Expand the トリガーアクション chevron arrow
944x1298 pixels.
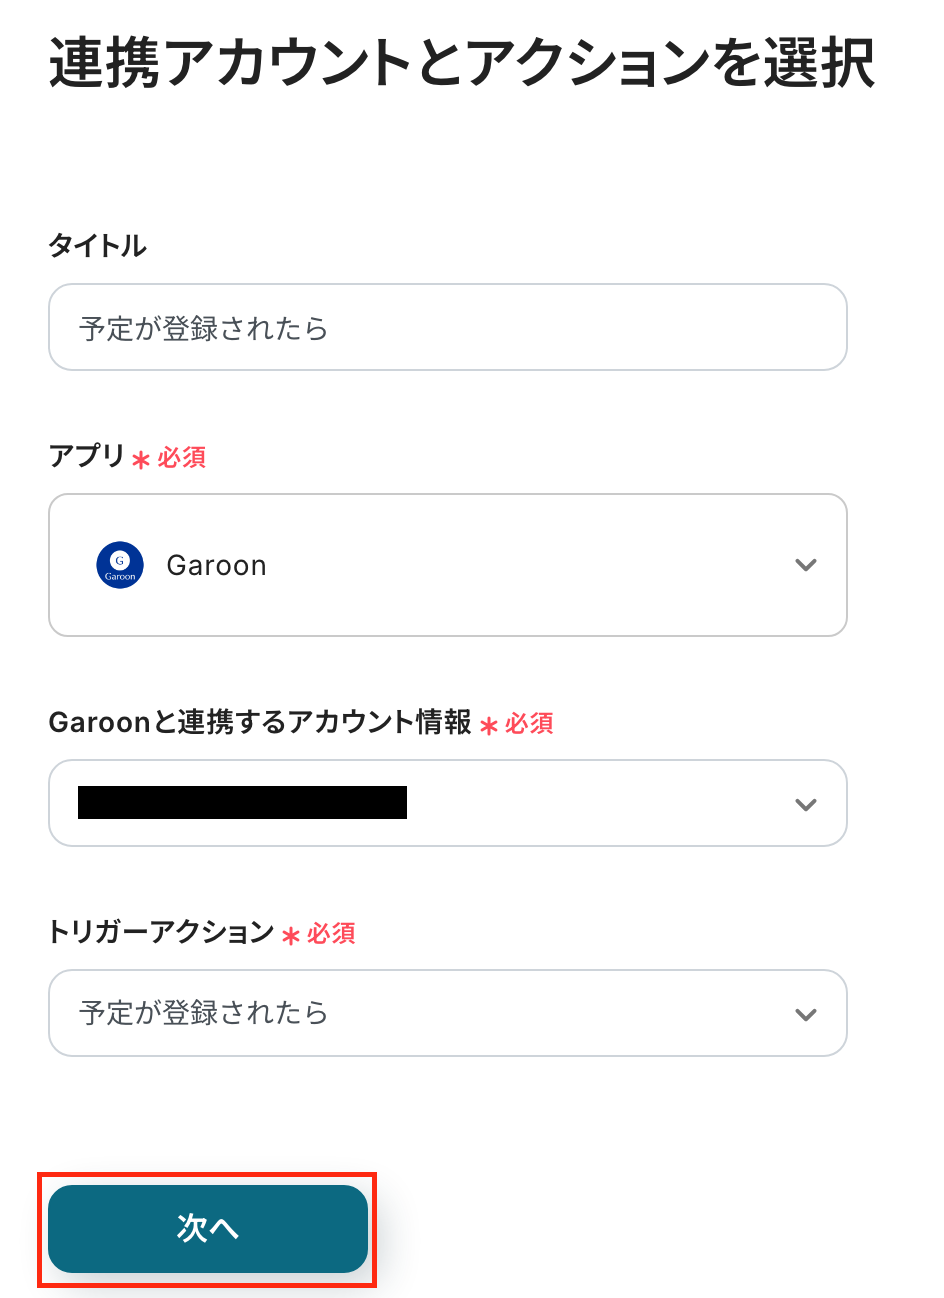point(805,1014)
